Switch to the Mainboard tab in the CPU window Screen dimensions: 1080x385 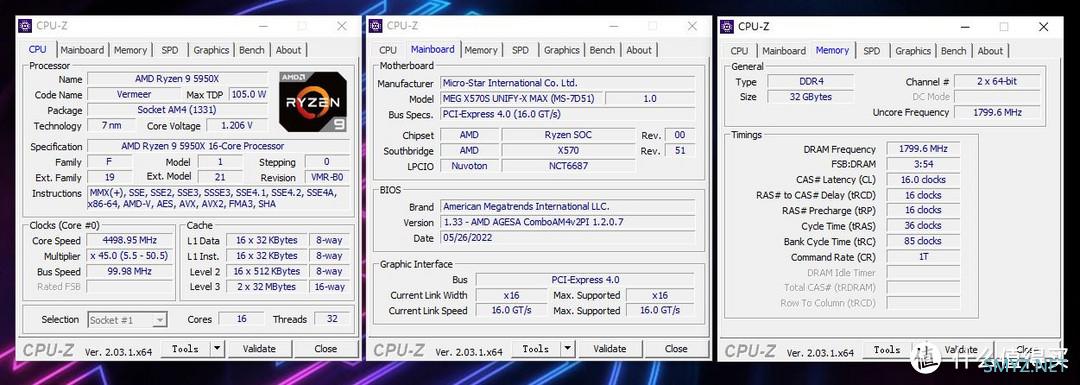point(82,50)
